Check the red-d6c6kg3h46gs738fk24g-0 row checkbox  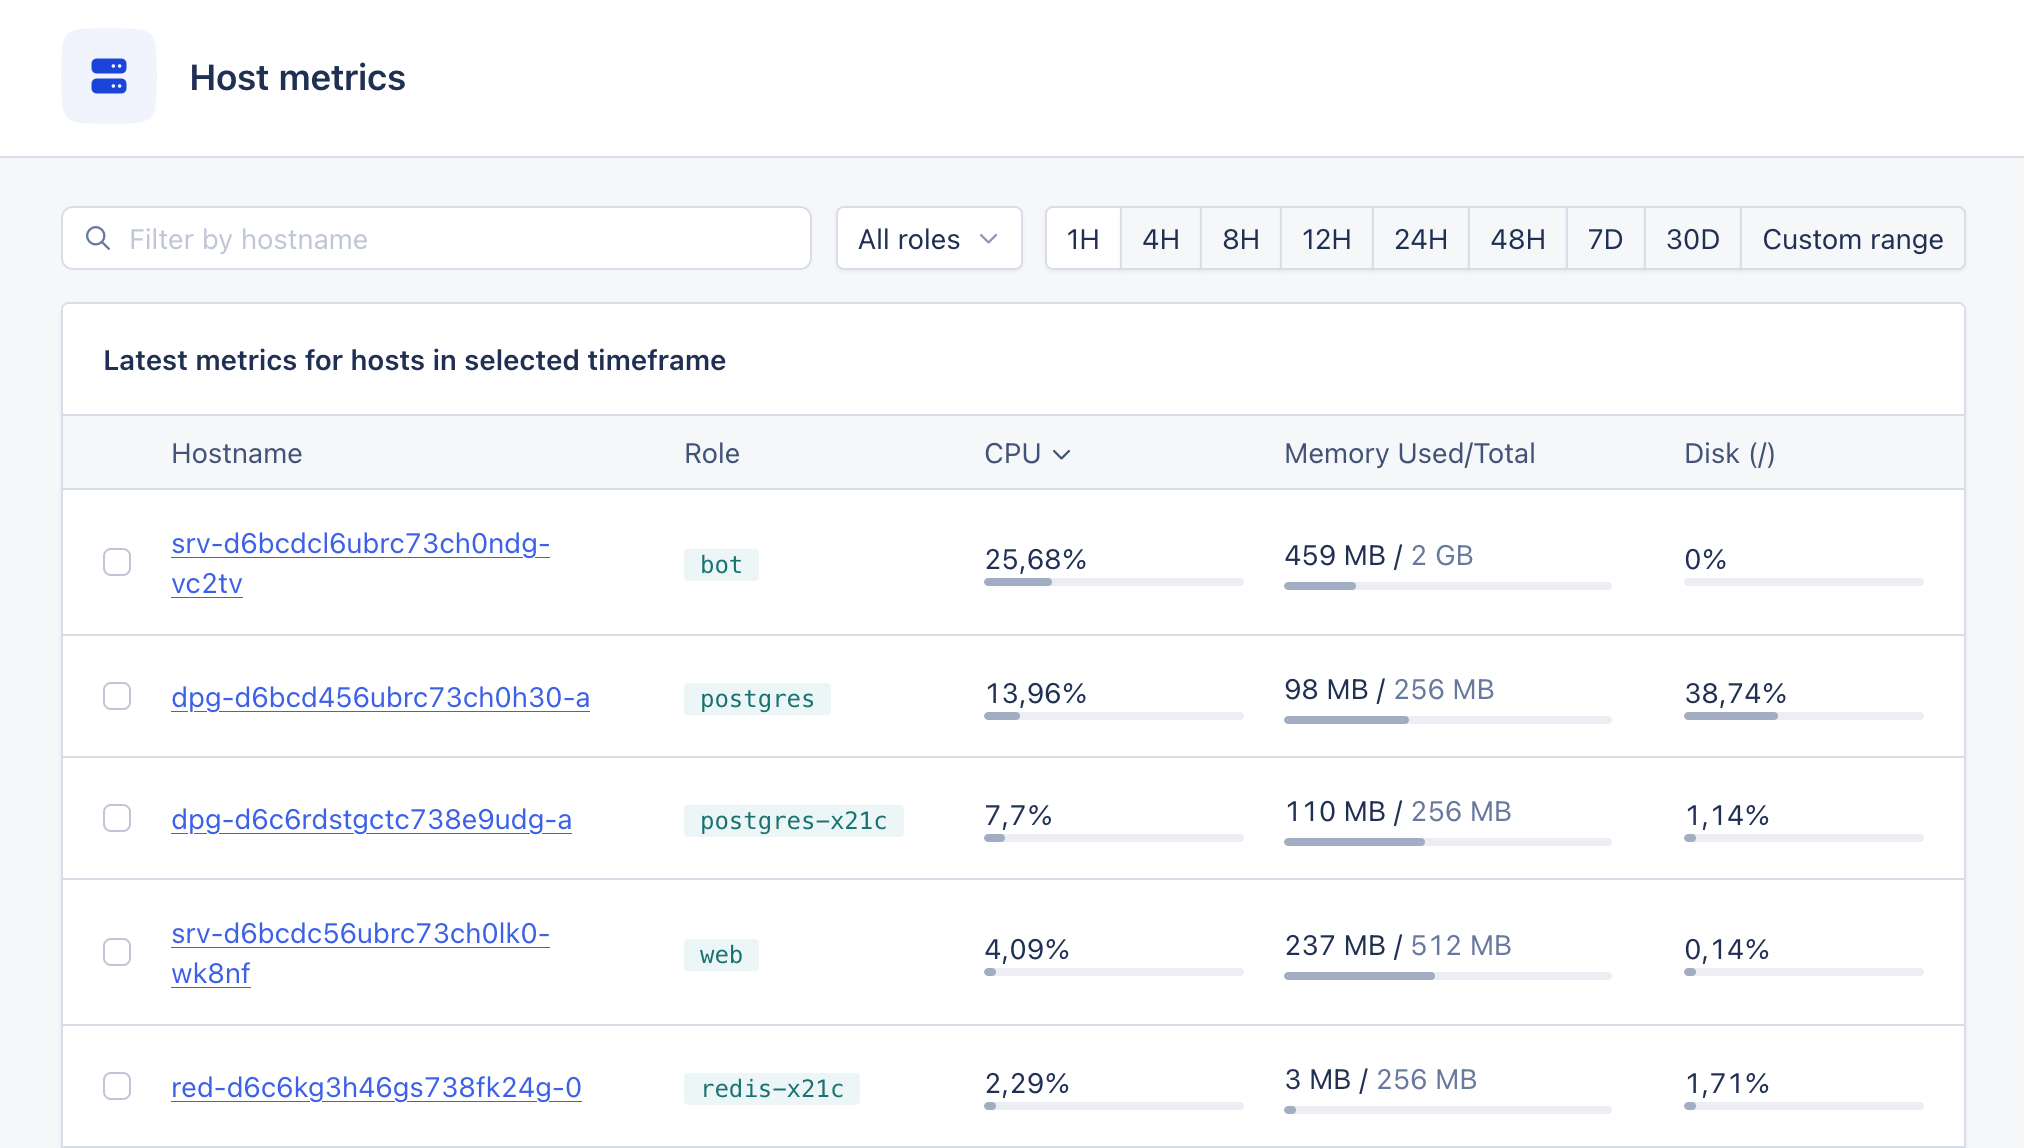click(x=117, y=1086)
